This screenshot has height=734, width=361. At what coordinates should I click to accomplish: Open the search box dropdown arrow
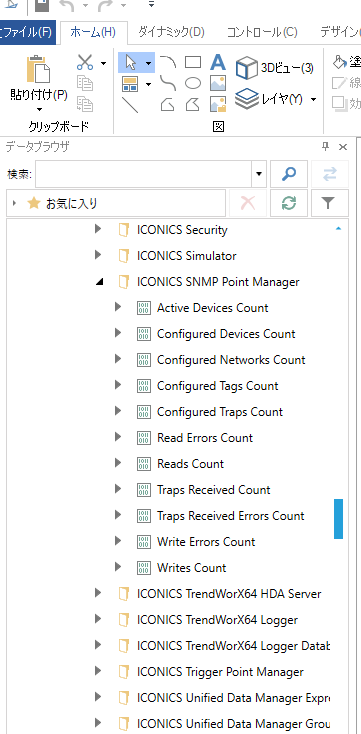coord(259,174)
